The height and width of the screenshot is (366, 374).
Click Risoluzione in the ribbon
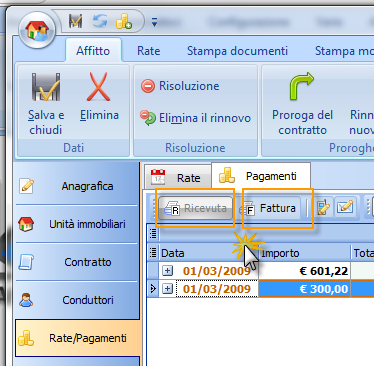point(180,86)
